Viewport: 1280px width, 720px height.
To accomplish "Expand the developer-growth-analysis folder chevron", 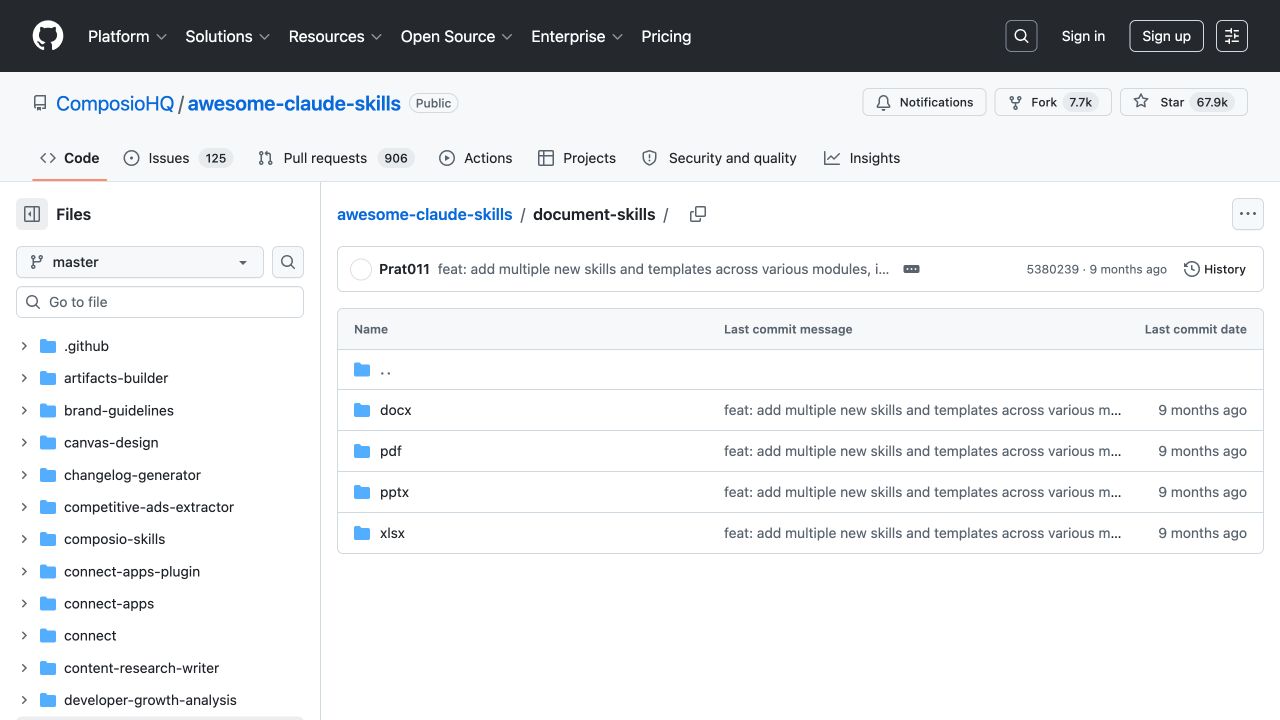I will (24, 700).
